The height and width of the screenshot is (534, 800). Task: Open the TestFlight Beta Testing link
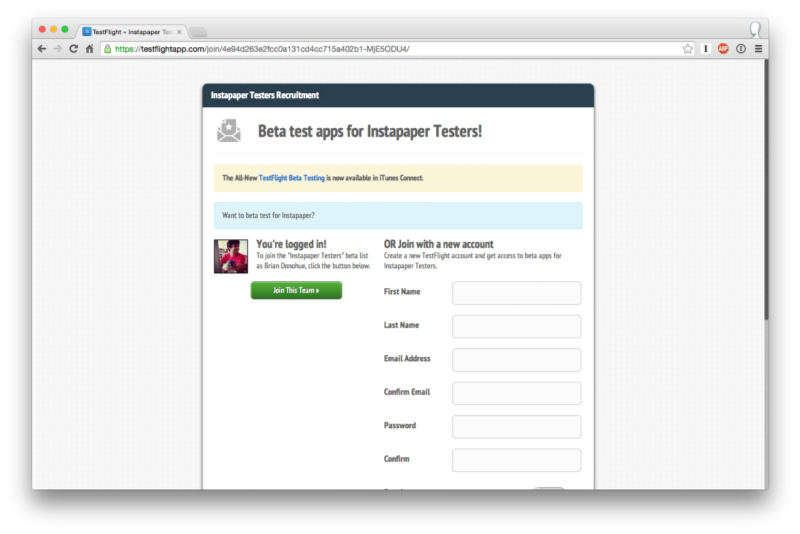291,178
